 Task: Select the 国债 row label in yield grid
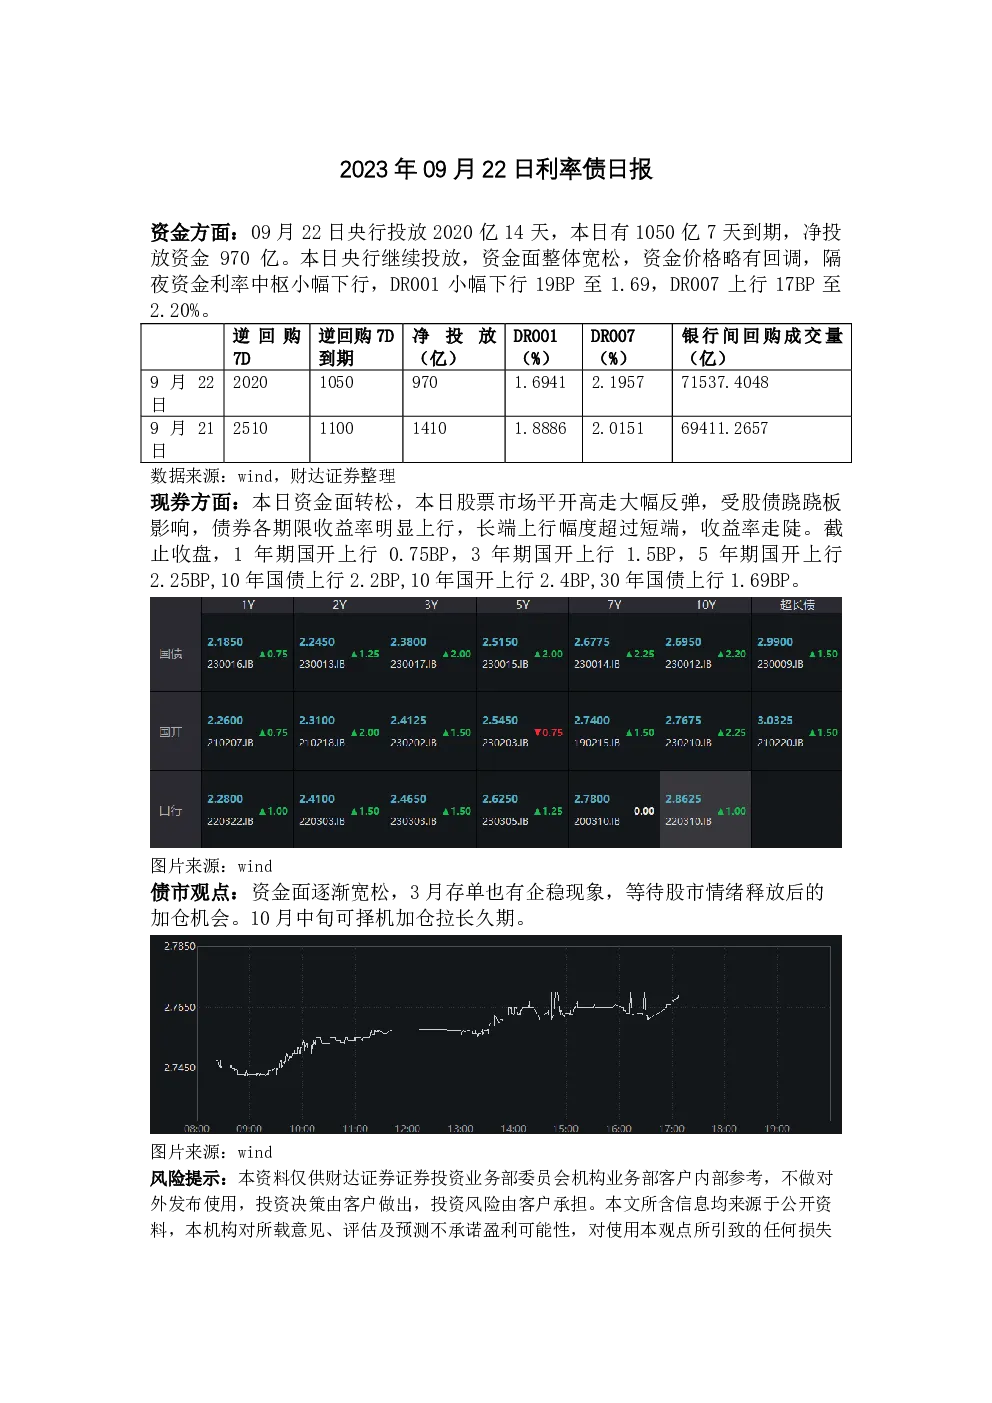point(171,653)
